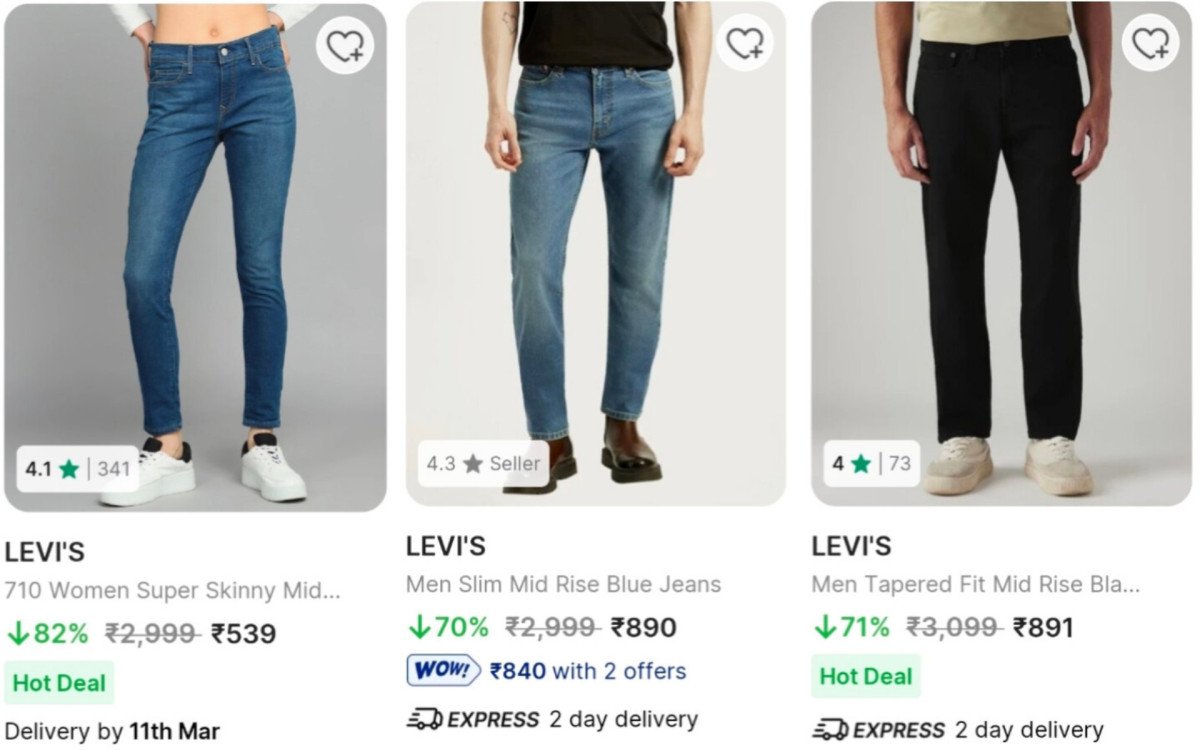This screenshot has width=1200, height=751.
Task: Open 710 Women Super Skinny Mid product title
Action: point(172,590)
